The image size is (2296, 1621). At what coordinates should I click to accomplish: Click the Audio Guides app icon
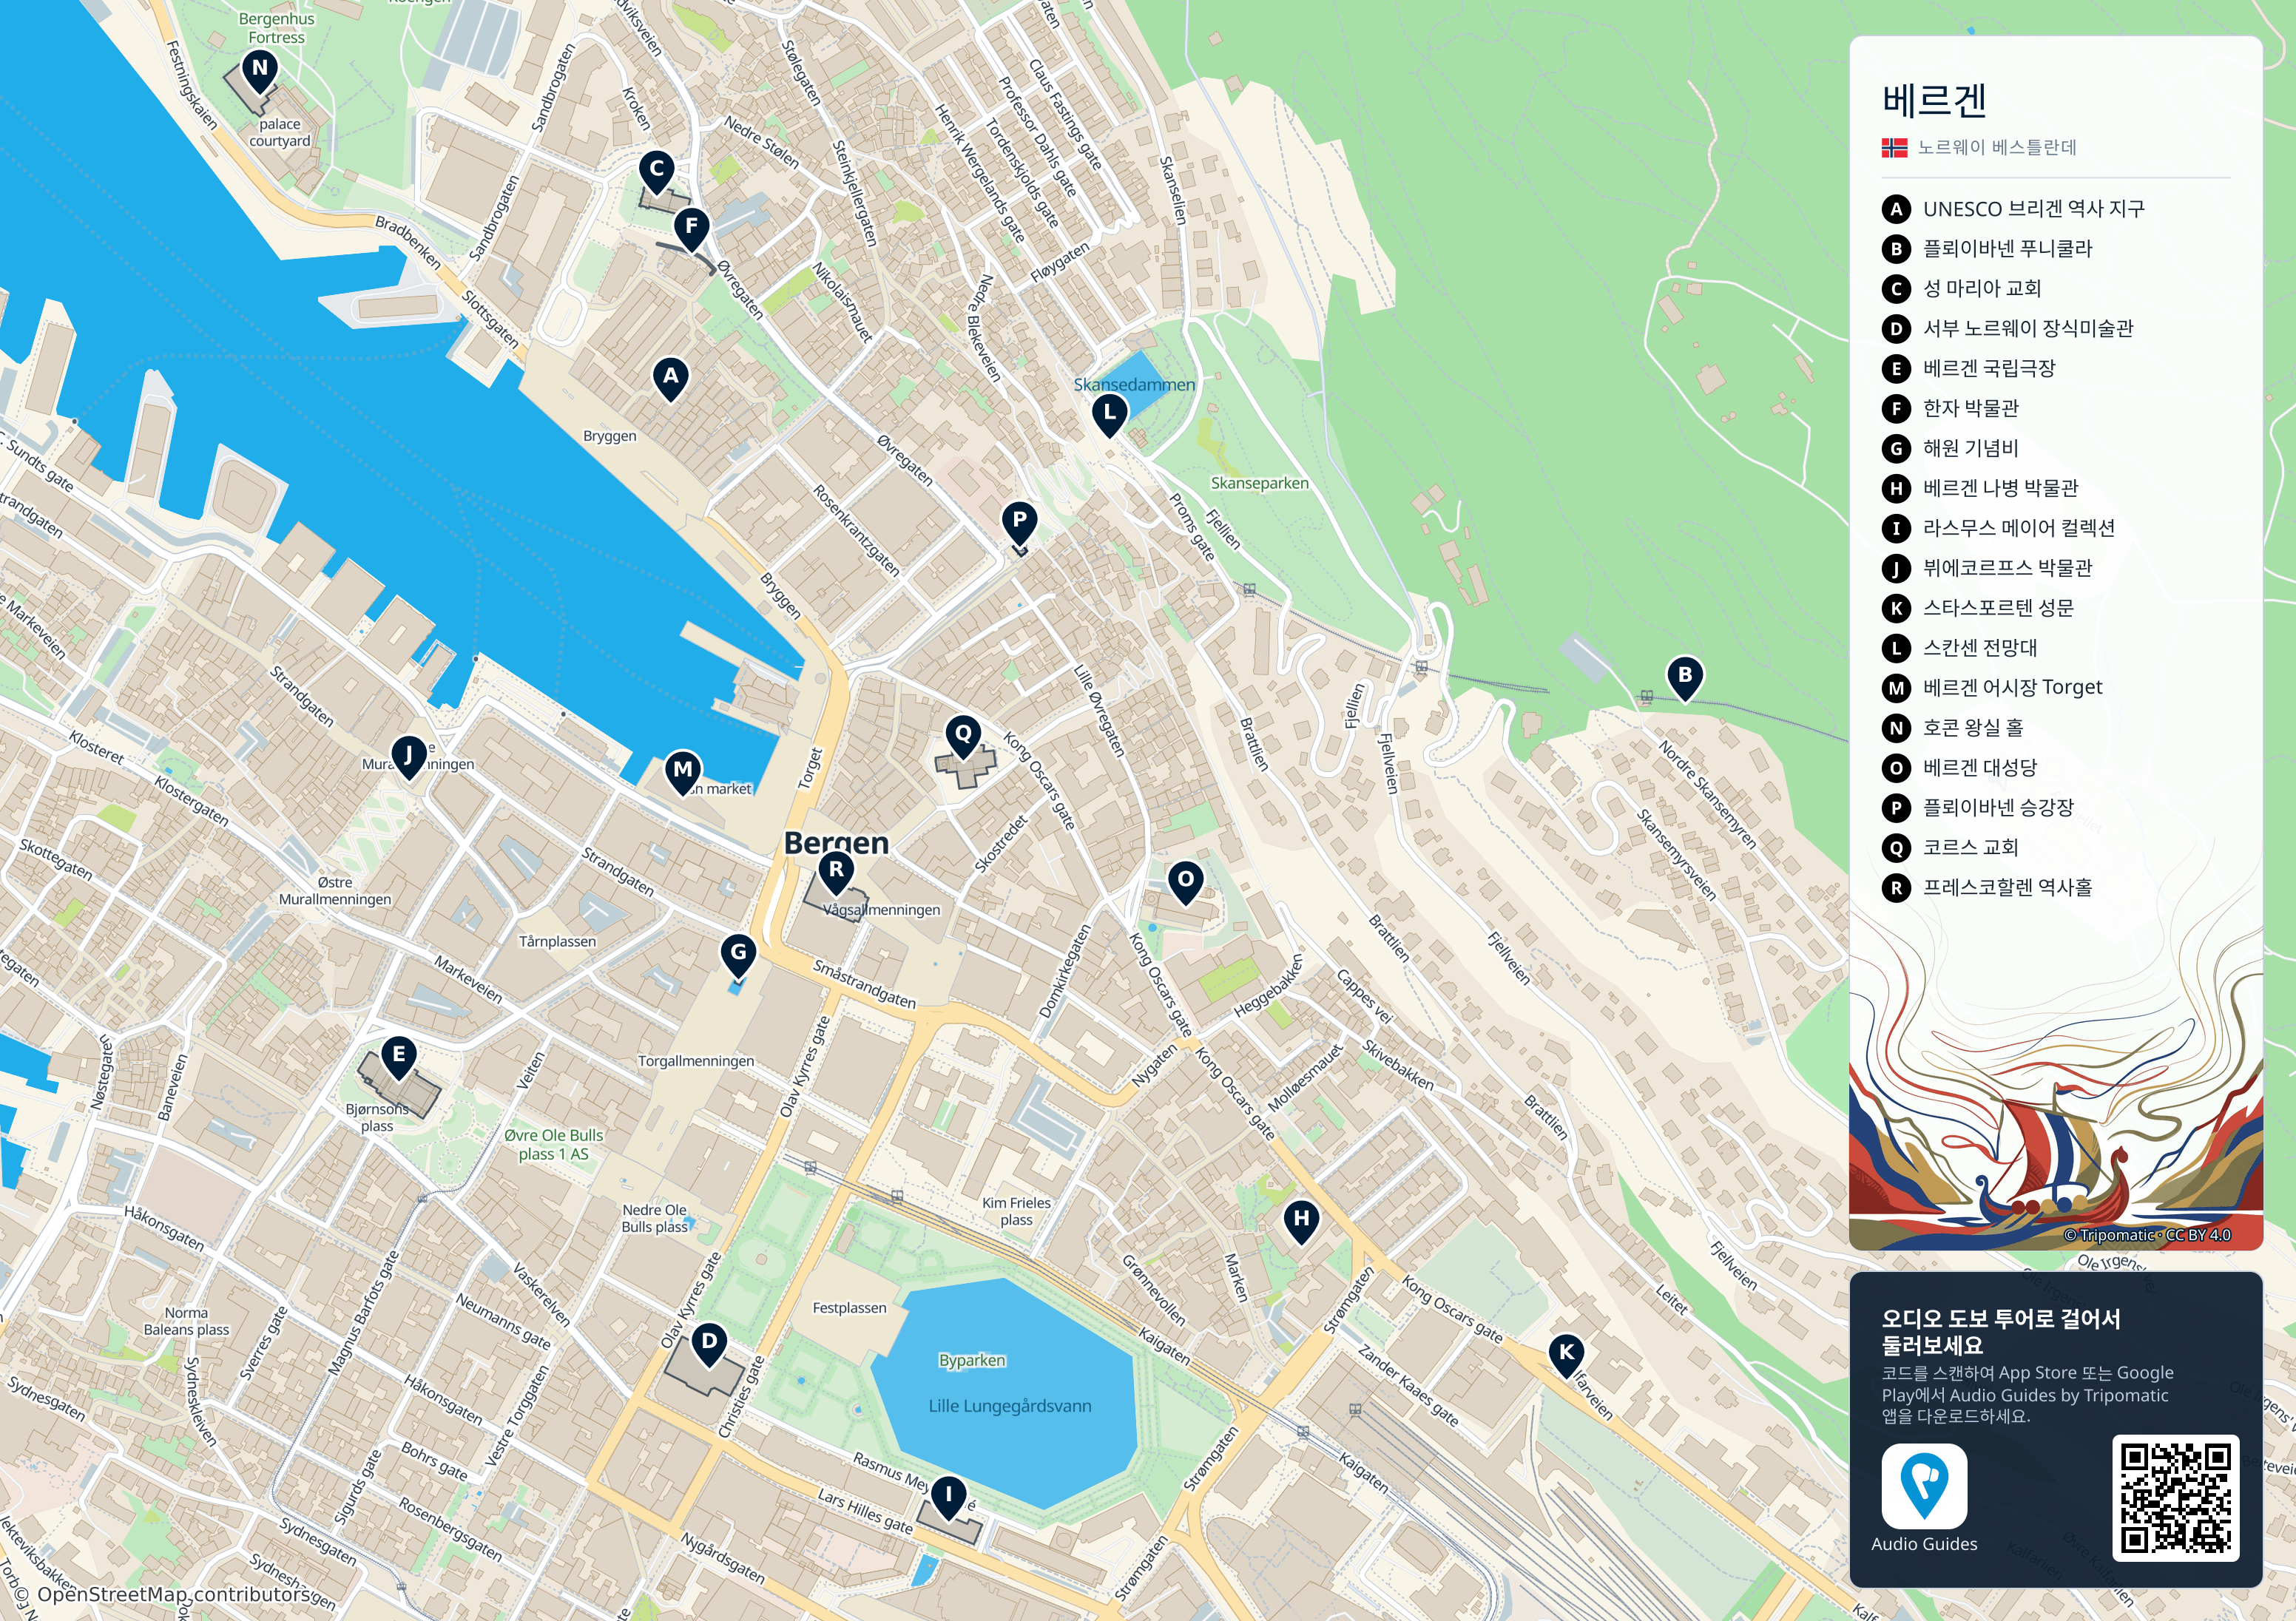tap(1924, 1485)
